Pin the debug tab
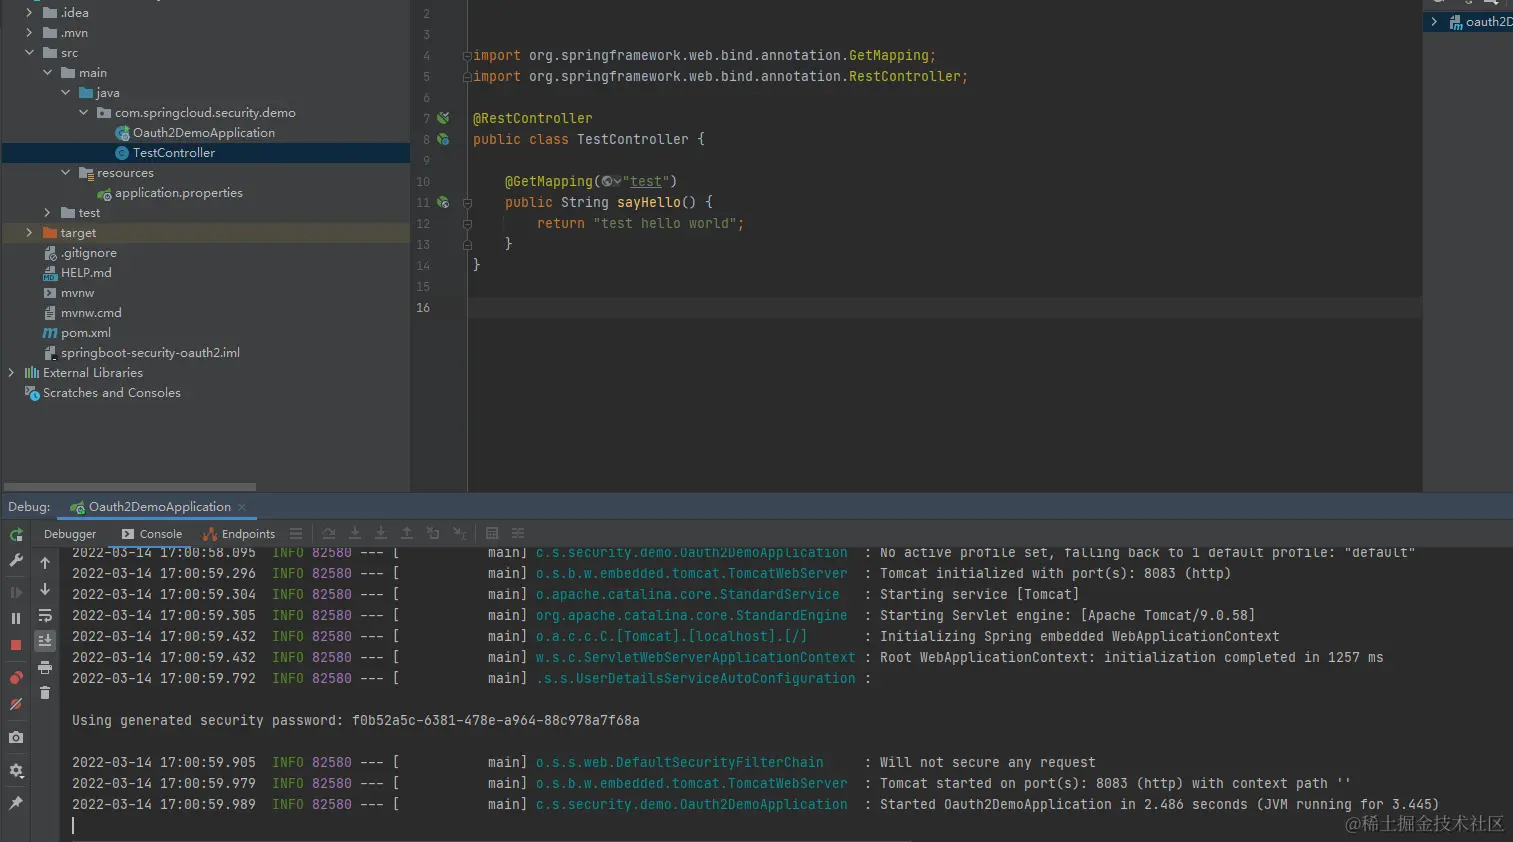The height and width of the screenshot is (842, 1513). (x=16, y=803)
